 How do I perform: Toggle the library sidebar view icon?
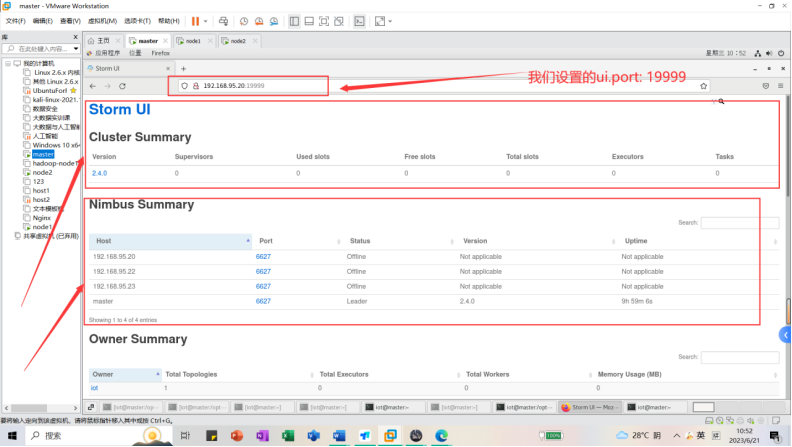coord(294,21)
